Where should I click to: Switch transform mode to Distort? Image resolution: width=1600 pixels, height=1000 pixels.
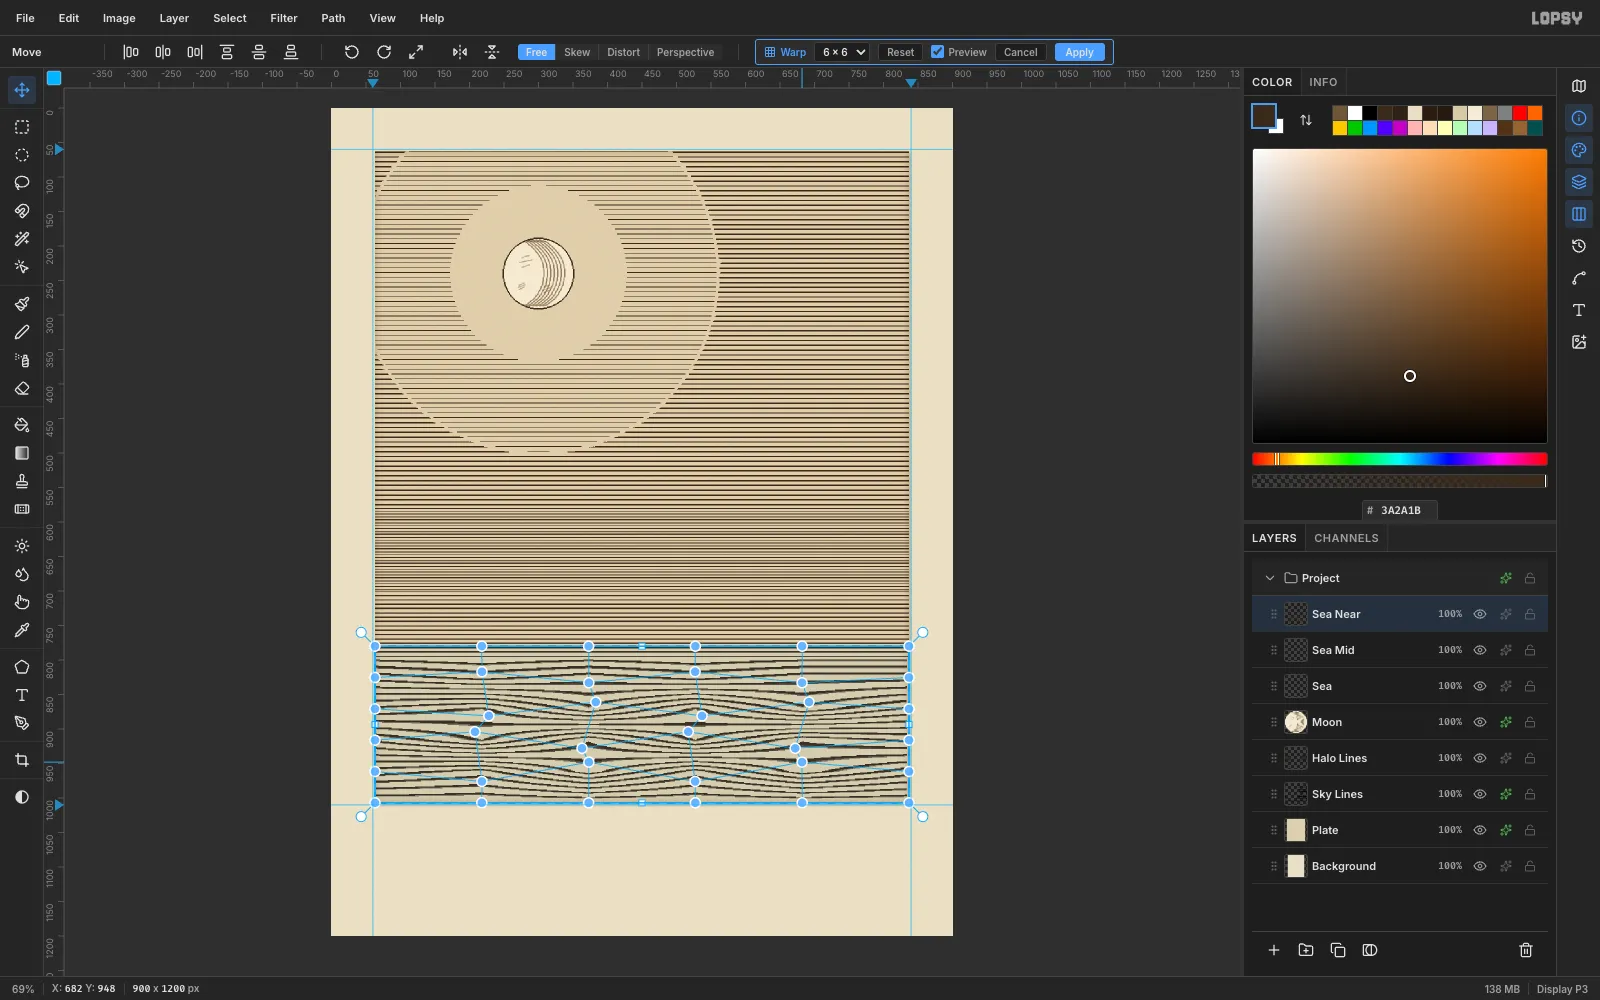pos(623,52)
